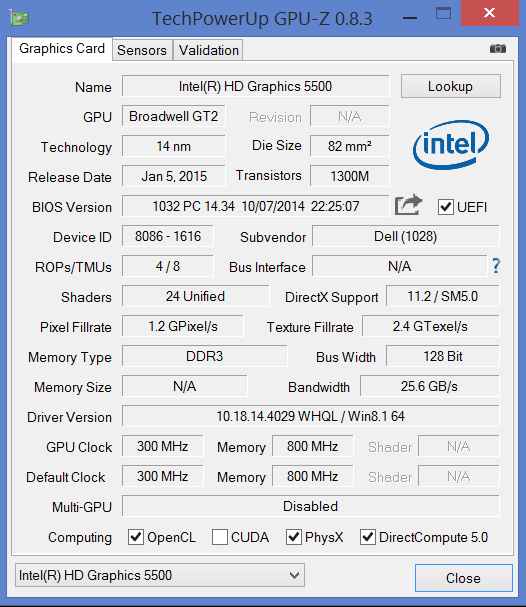This screenshot has height=607, width=526.
Task: Click the Close button at bottom
Action: pos(464,578)
